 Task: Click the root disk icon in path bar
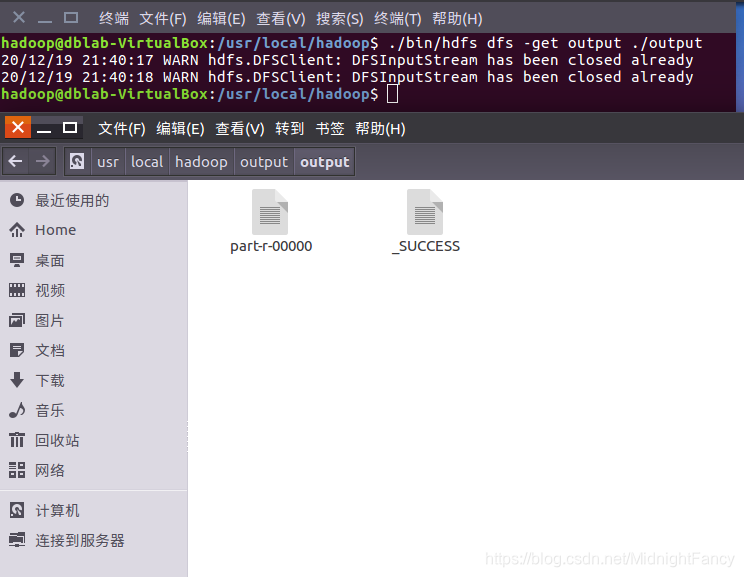tap(77, 161)
